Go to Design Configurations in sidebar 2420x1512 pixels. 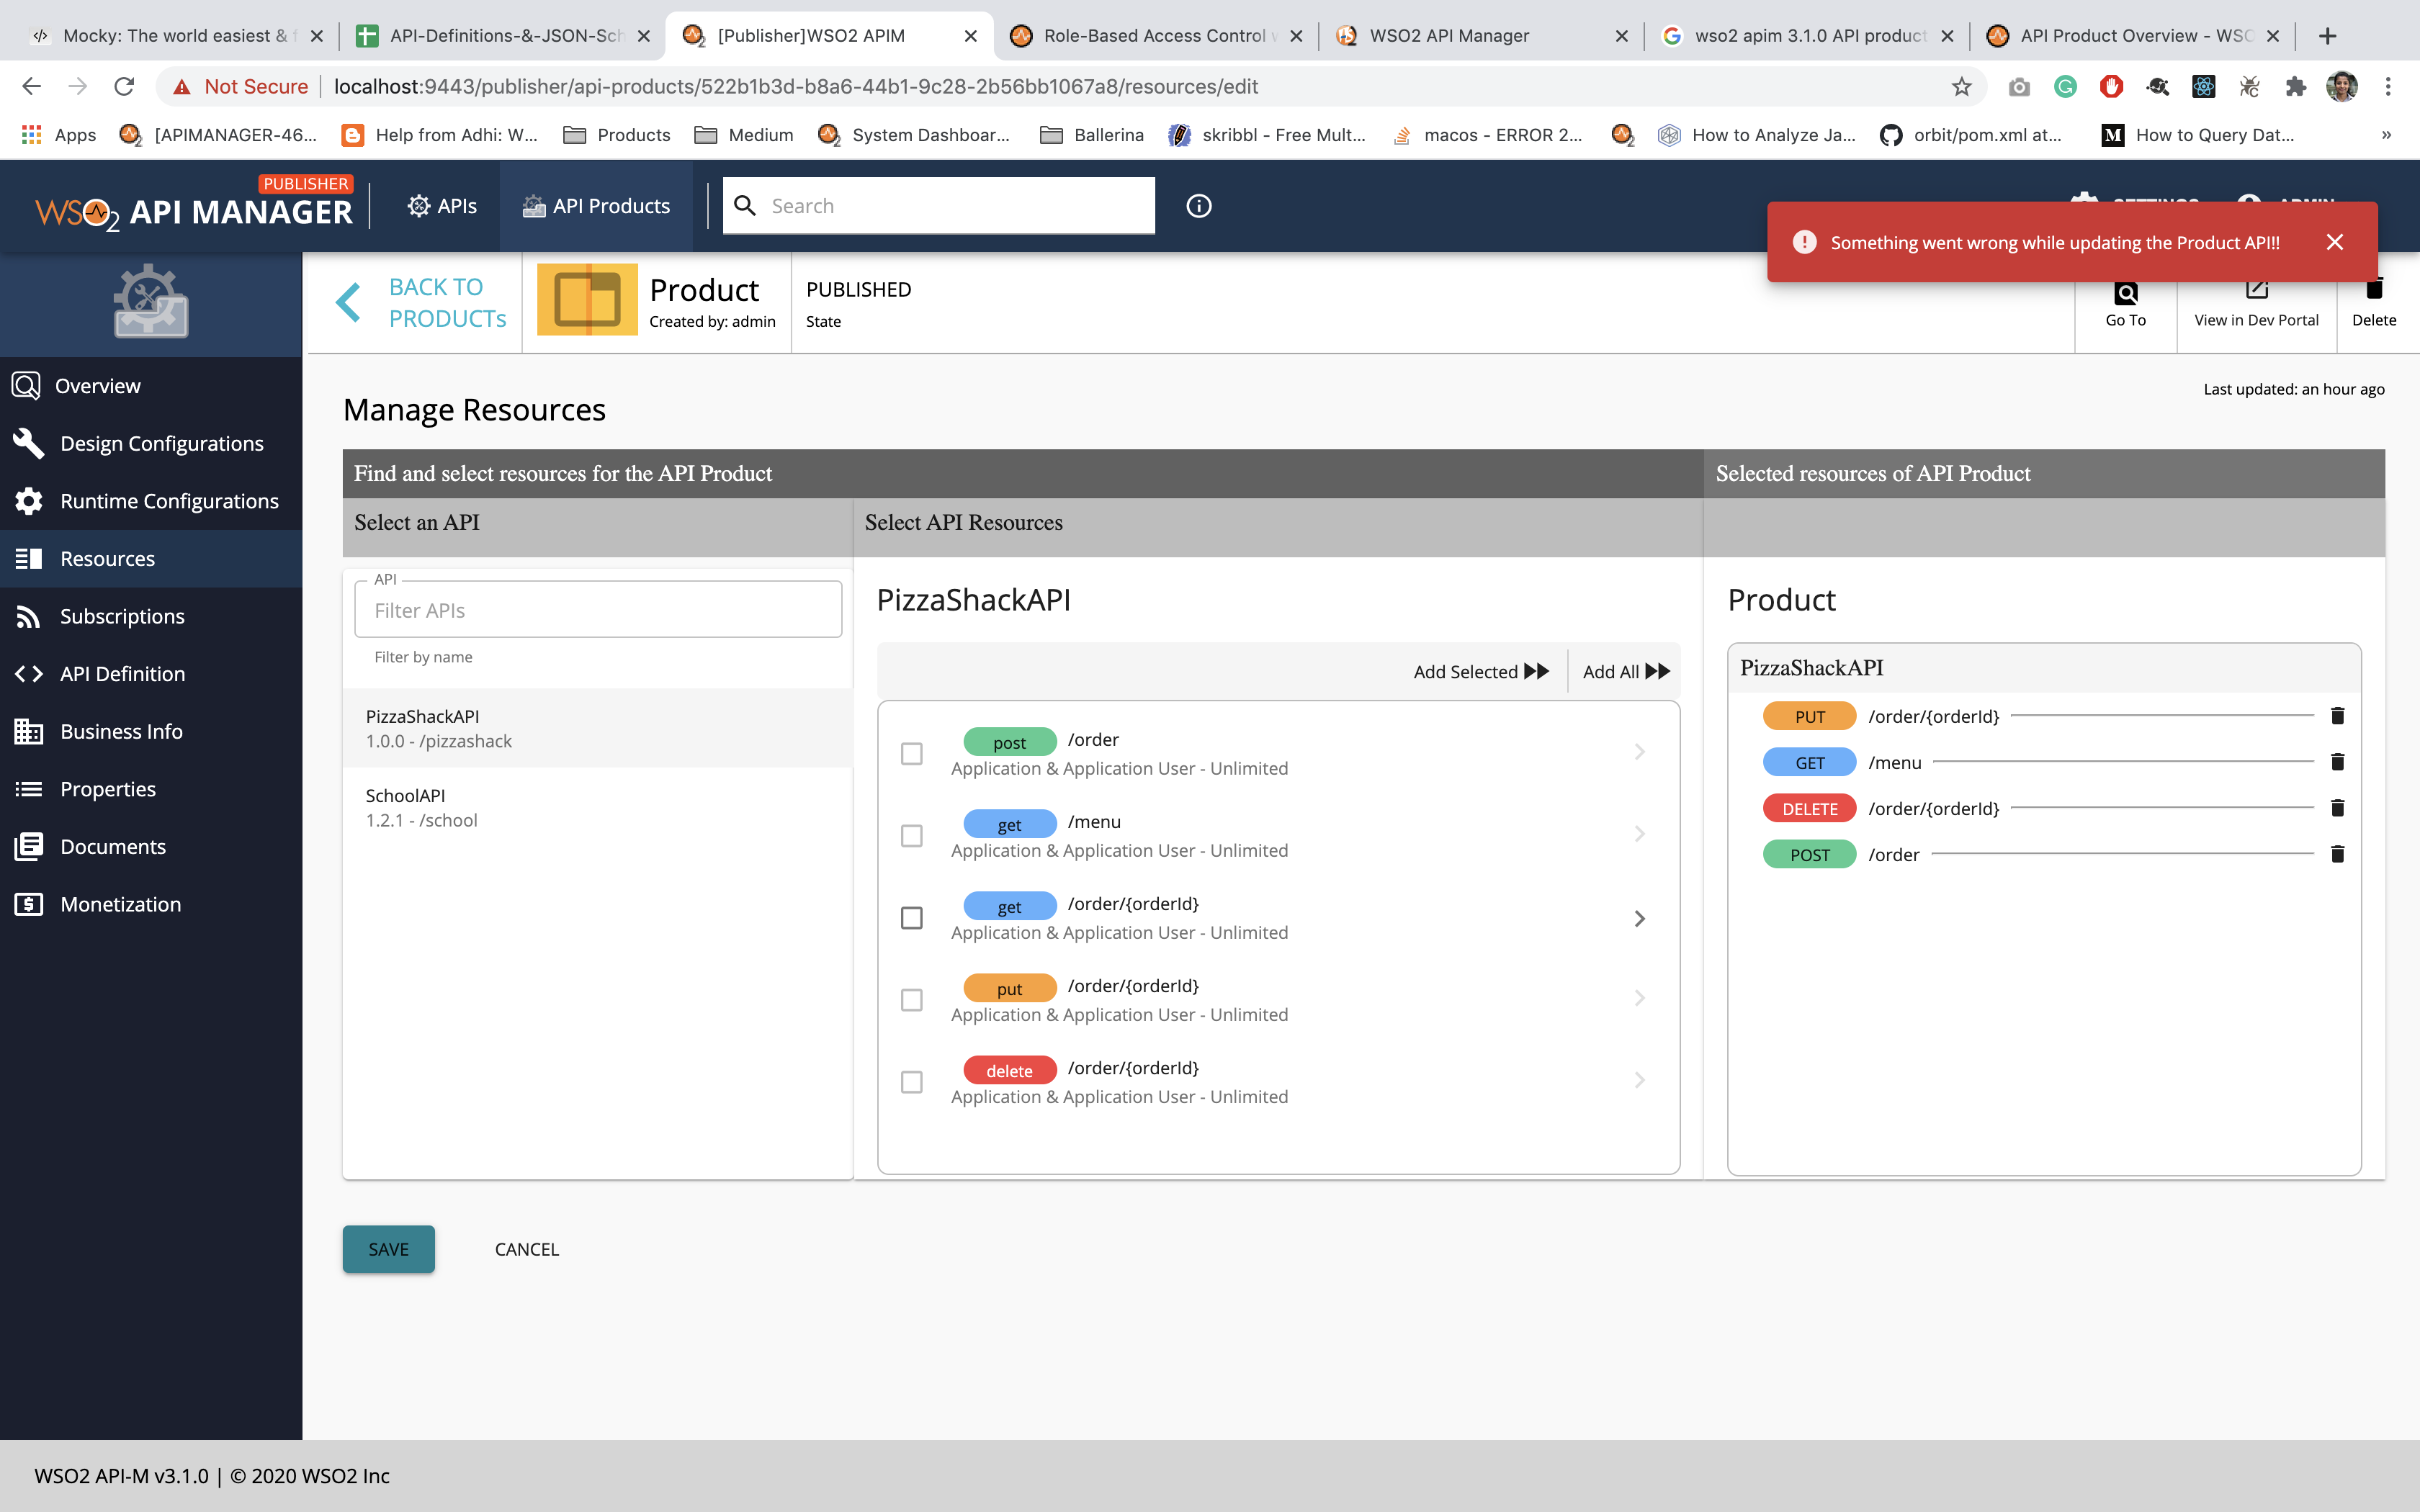point(151,443)
